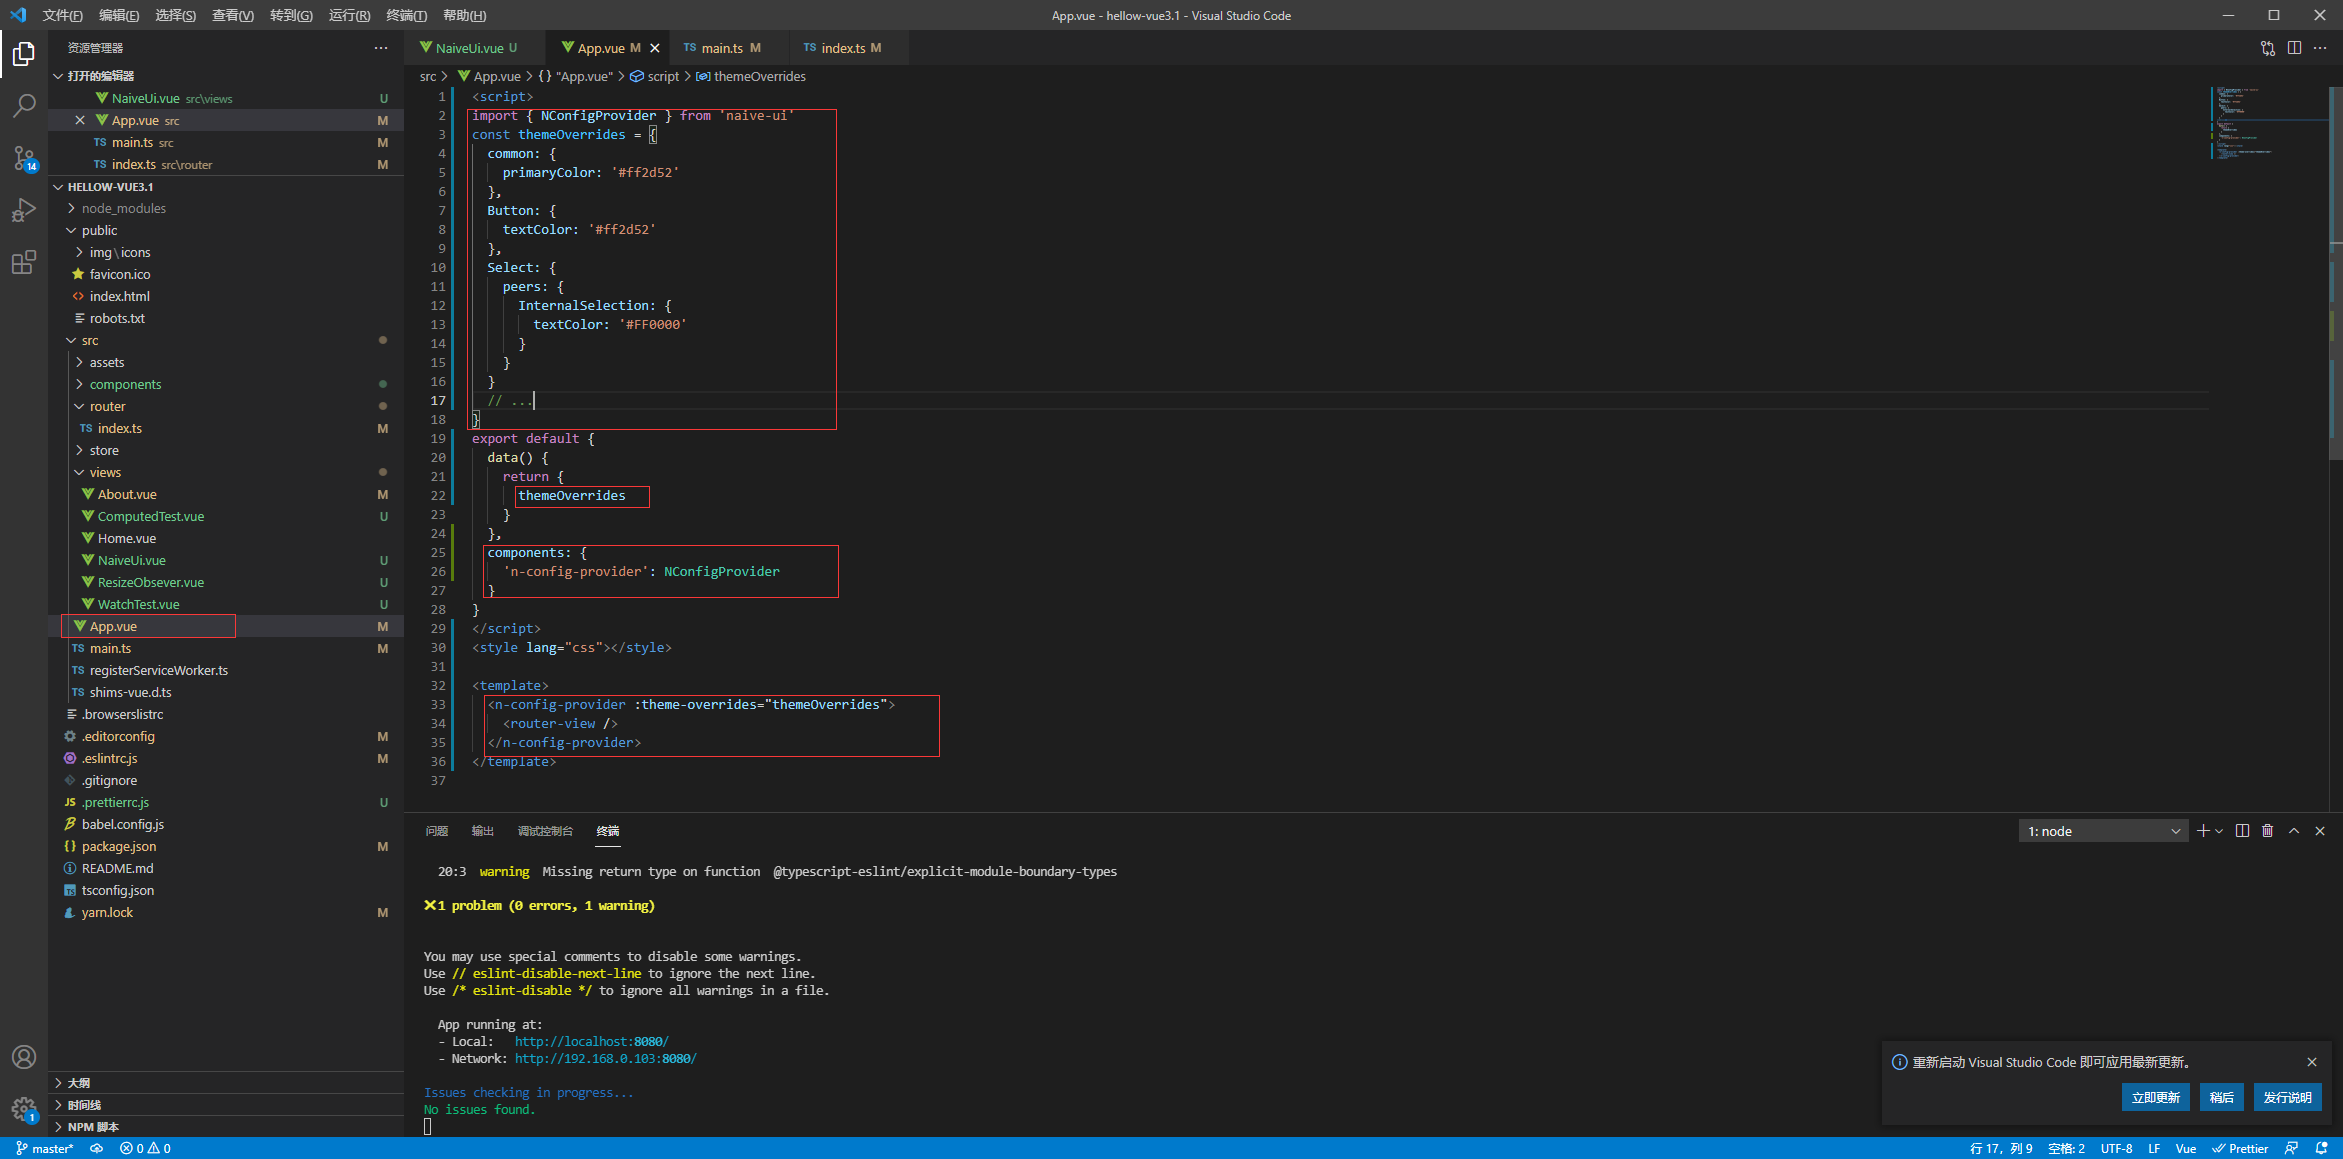Image resolution: width=2343 pixels, height=1159 pixels.
Task: Open the Search view in activity bar
Action: point(24,106)
